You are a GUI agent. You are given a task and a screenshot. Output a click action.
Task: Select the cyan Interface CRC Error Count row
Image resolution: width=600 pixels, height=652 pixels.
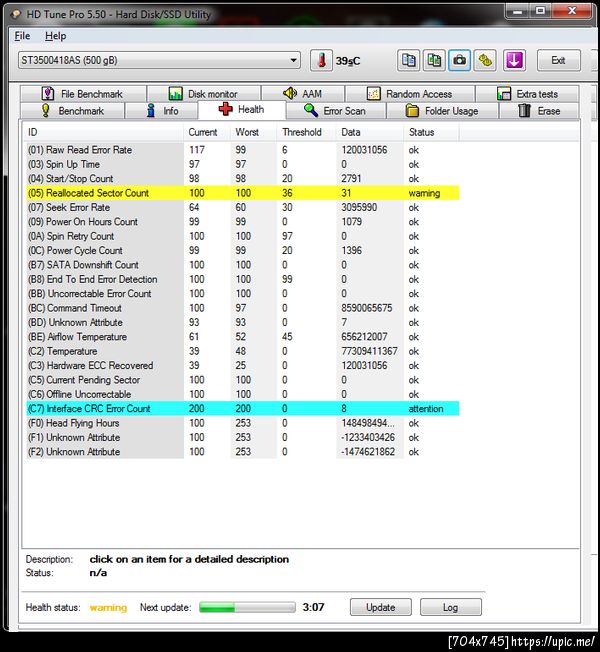point(243,409)
